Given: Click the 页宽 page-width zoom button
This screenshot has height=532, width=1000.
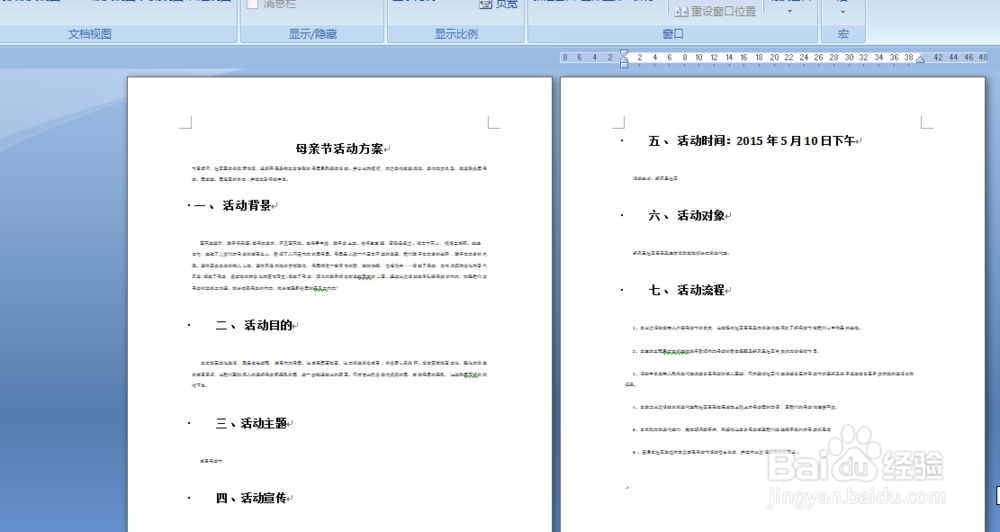Looking at the screenshot, I should tap(499, 4).
